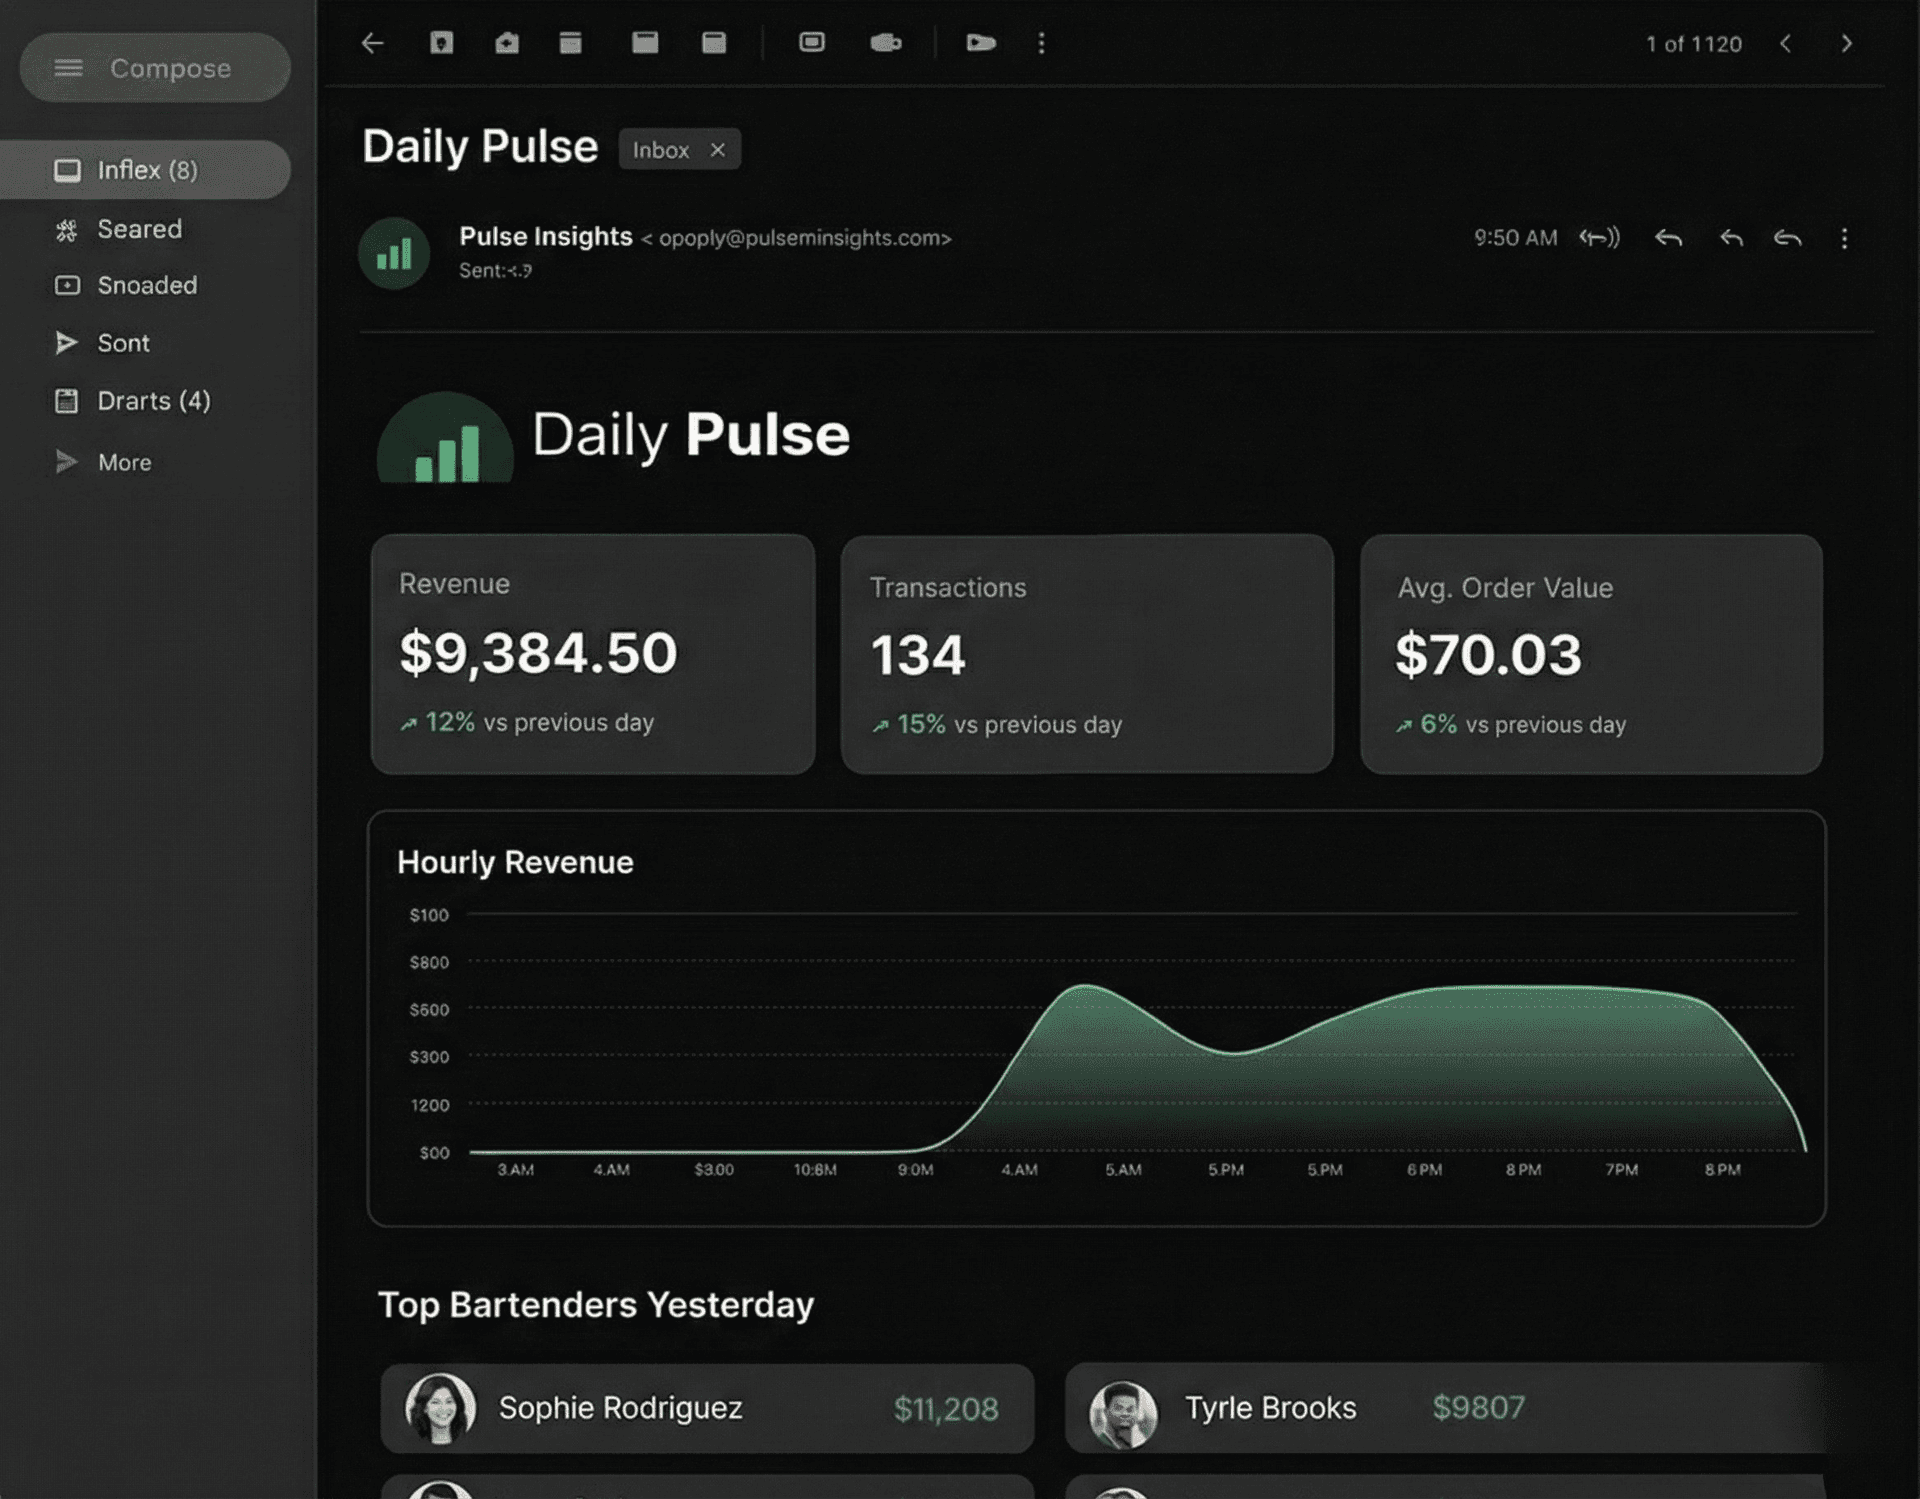Remove the Inbox label from the email

[x=719, y=150]
